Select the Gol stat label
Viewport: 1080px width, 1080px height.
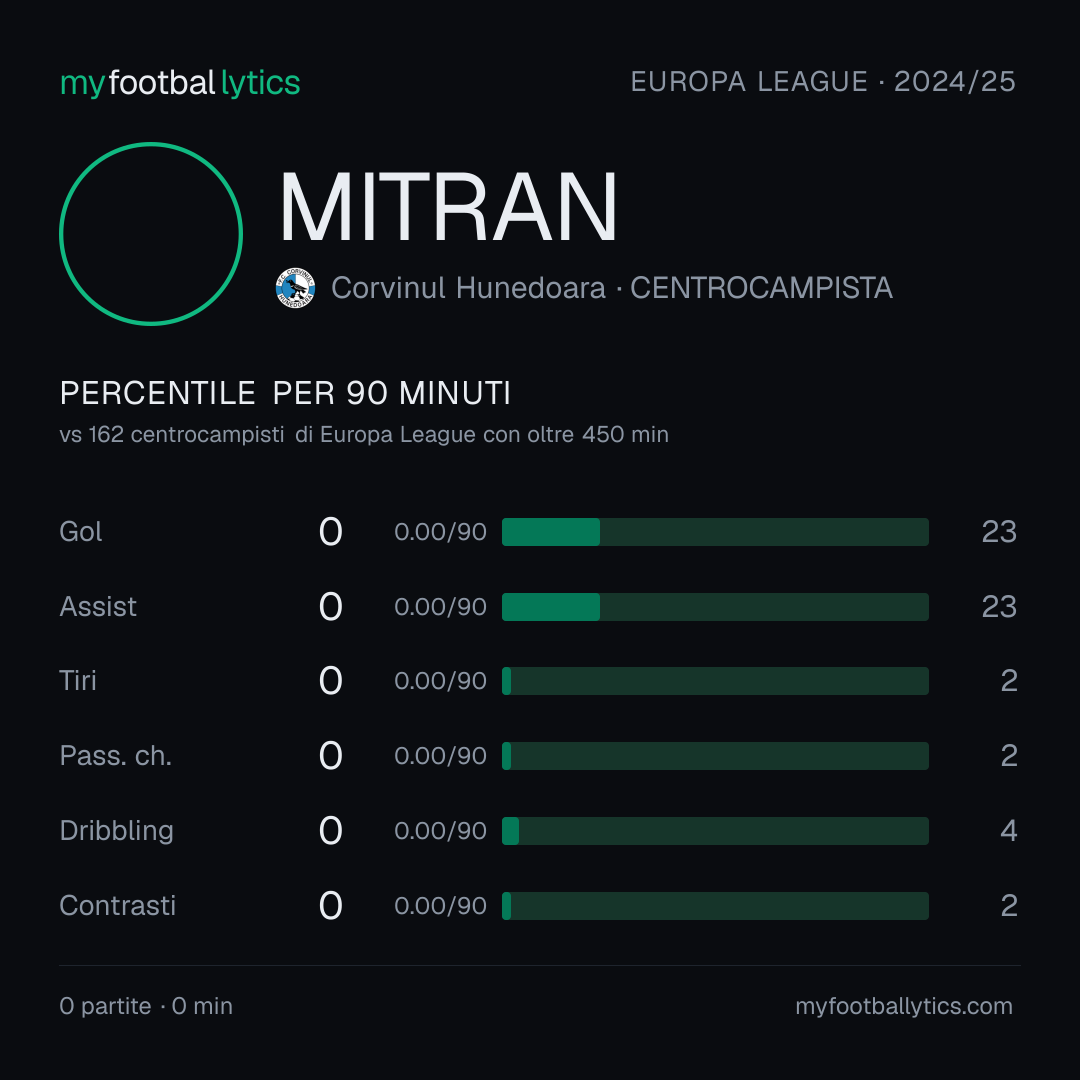coord(81,532)
